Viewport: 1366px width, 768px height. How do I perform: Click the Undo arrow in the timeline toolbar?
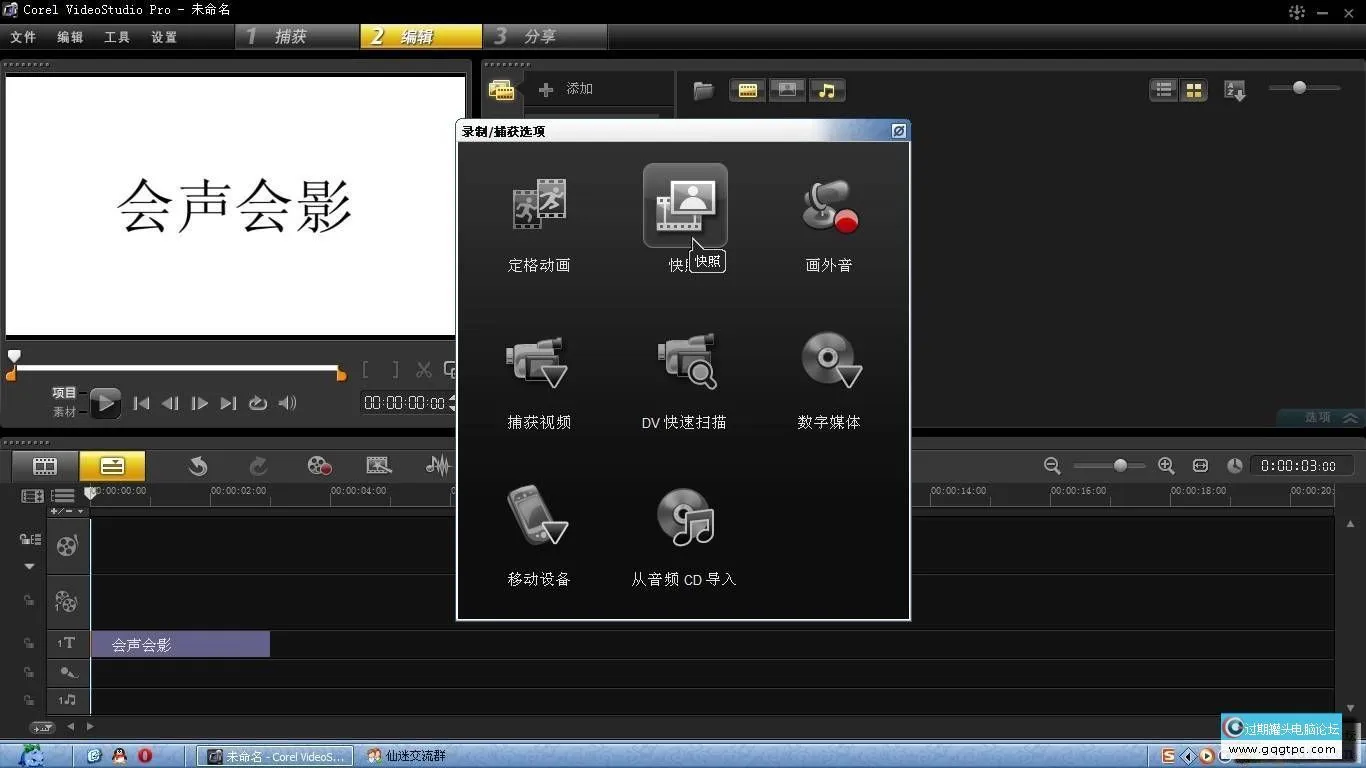tap(198, 465)
